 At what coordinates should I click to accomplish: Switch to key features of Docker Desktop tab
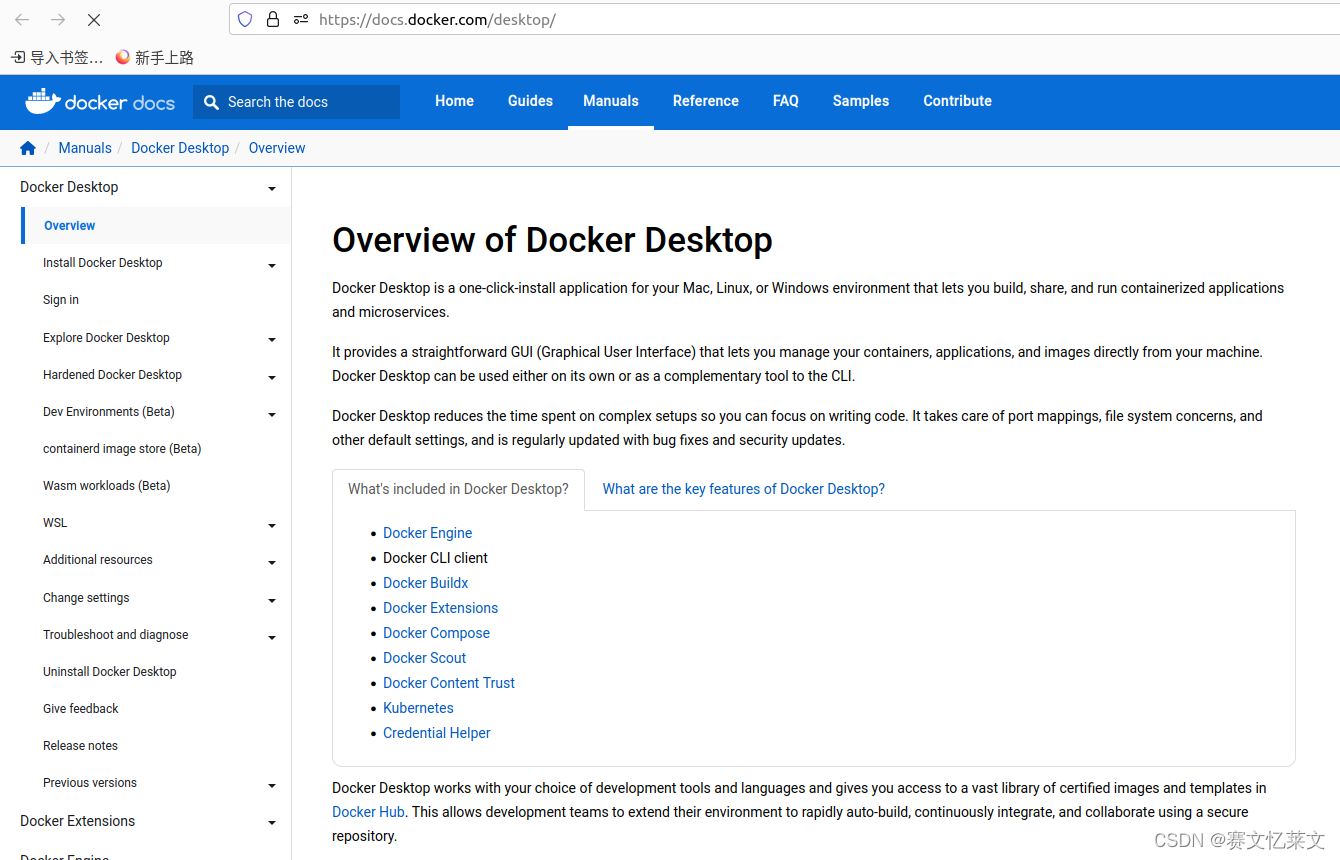[x=743, y=489]
